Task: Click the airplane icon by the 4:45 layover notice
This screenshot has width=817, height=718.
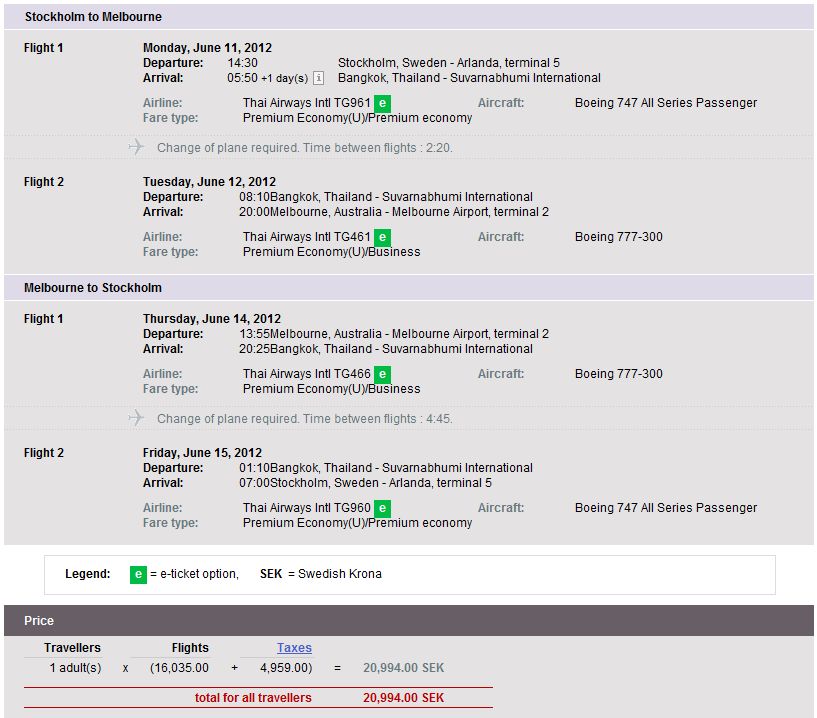Action: (136, 418)
